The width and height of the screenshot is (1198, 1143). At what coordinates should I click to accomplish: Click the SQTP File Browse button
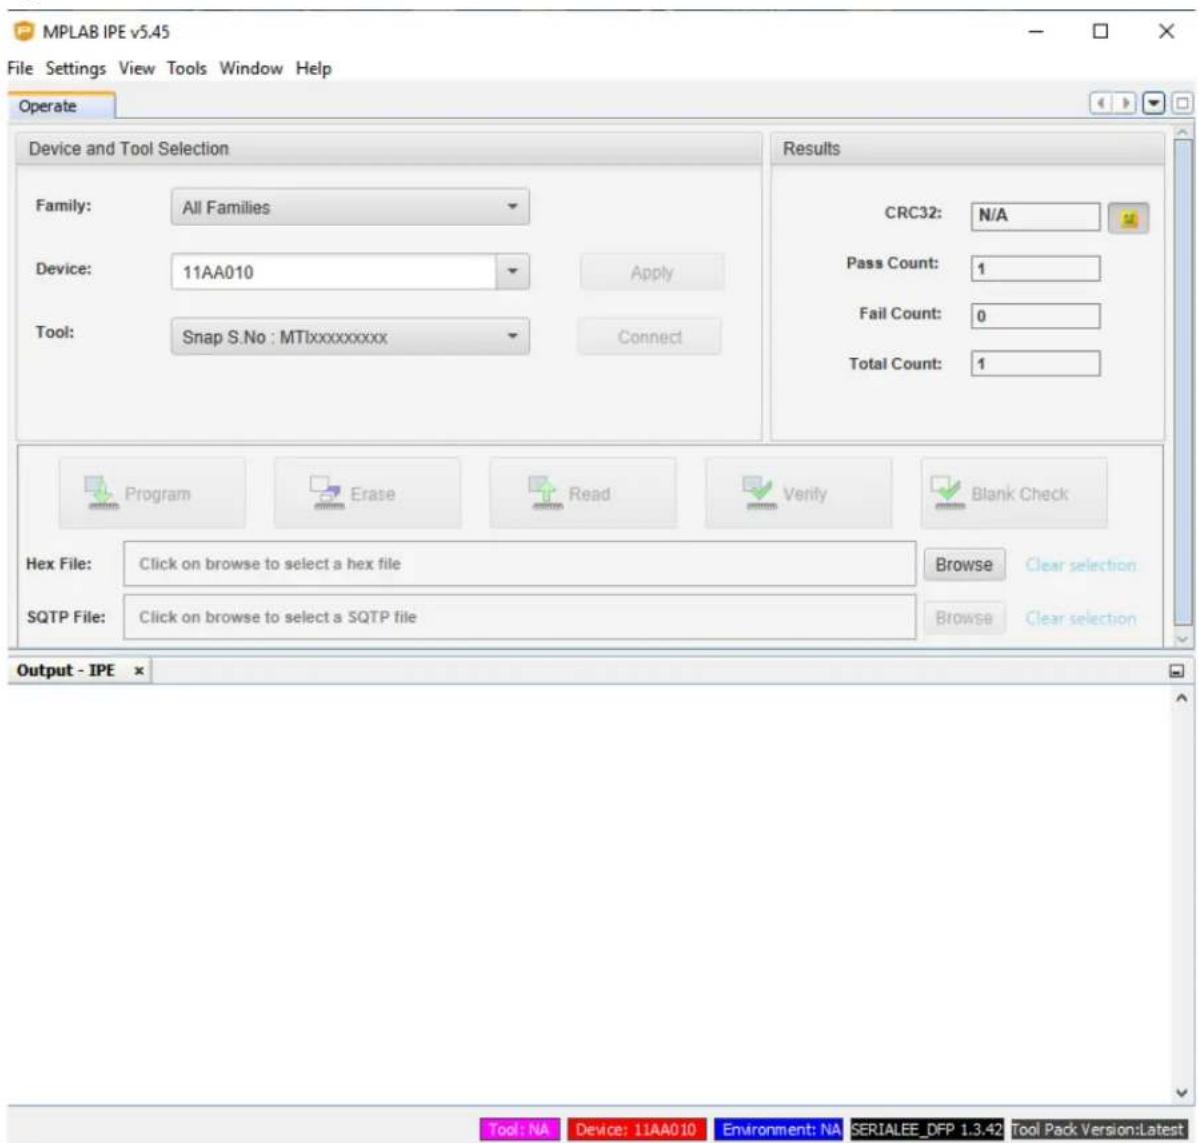click(x=964, y=617)
